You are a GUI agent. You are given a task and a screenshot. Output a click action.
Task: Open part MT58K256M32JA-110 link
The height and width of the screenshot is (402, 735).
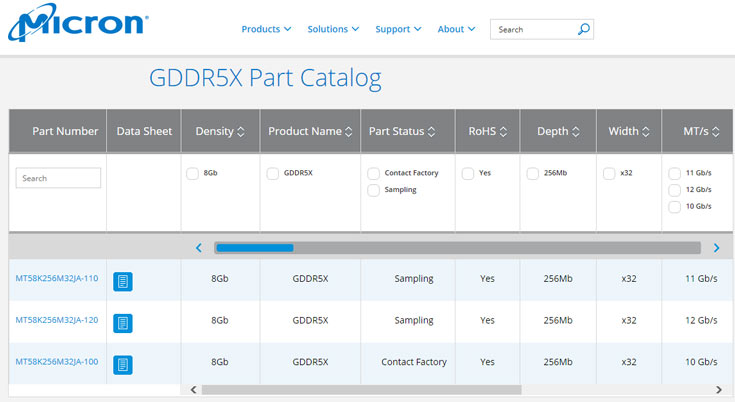[x=57, y=278]
